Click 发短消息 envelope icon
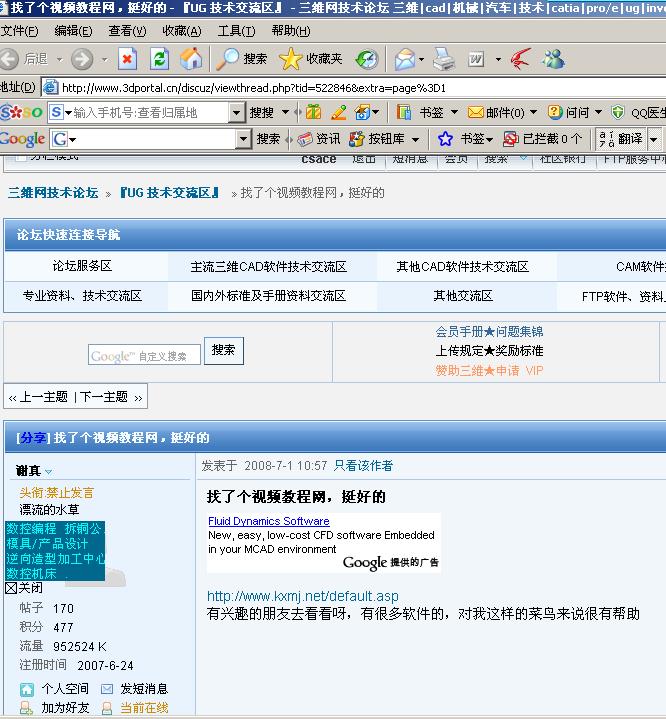The width and height of the screenshot is (666, 719). coord(107,689)
